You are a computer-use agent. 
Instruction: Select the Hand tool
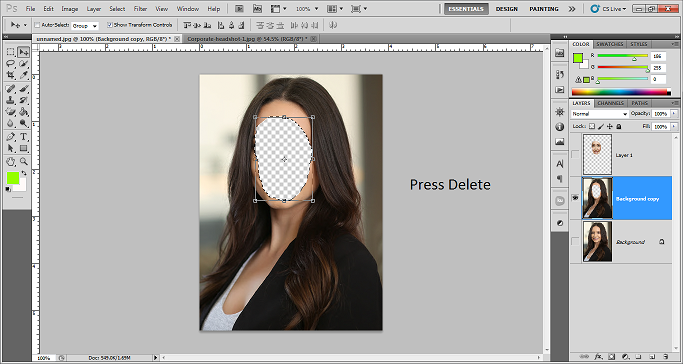tap(10, 162)
